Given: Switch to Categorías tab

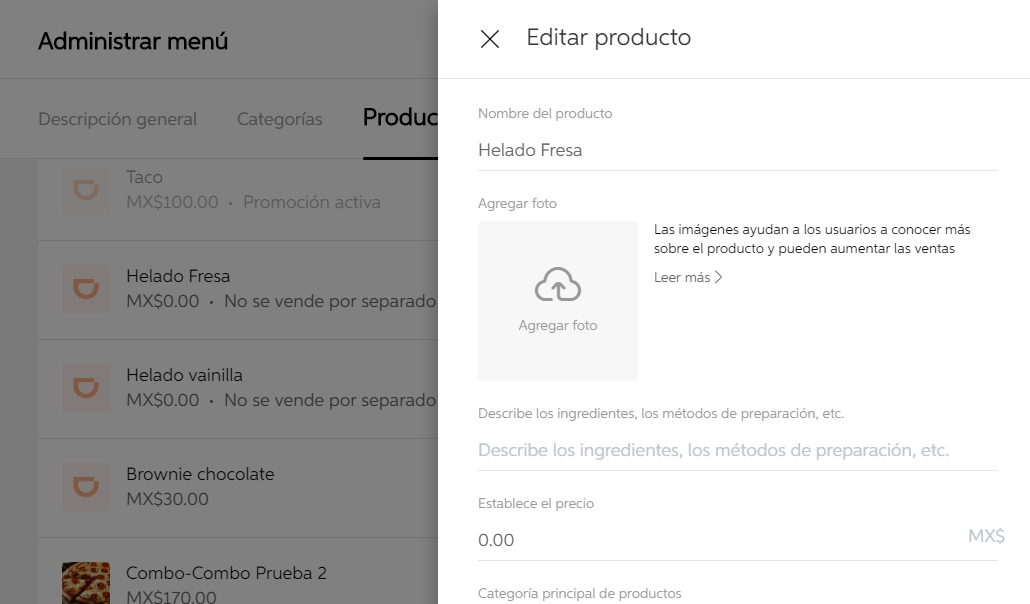Looking at the screenshot, I should 279,119.
